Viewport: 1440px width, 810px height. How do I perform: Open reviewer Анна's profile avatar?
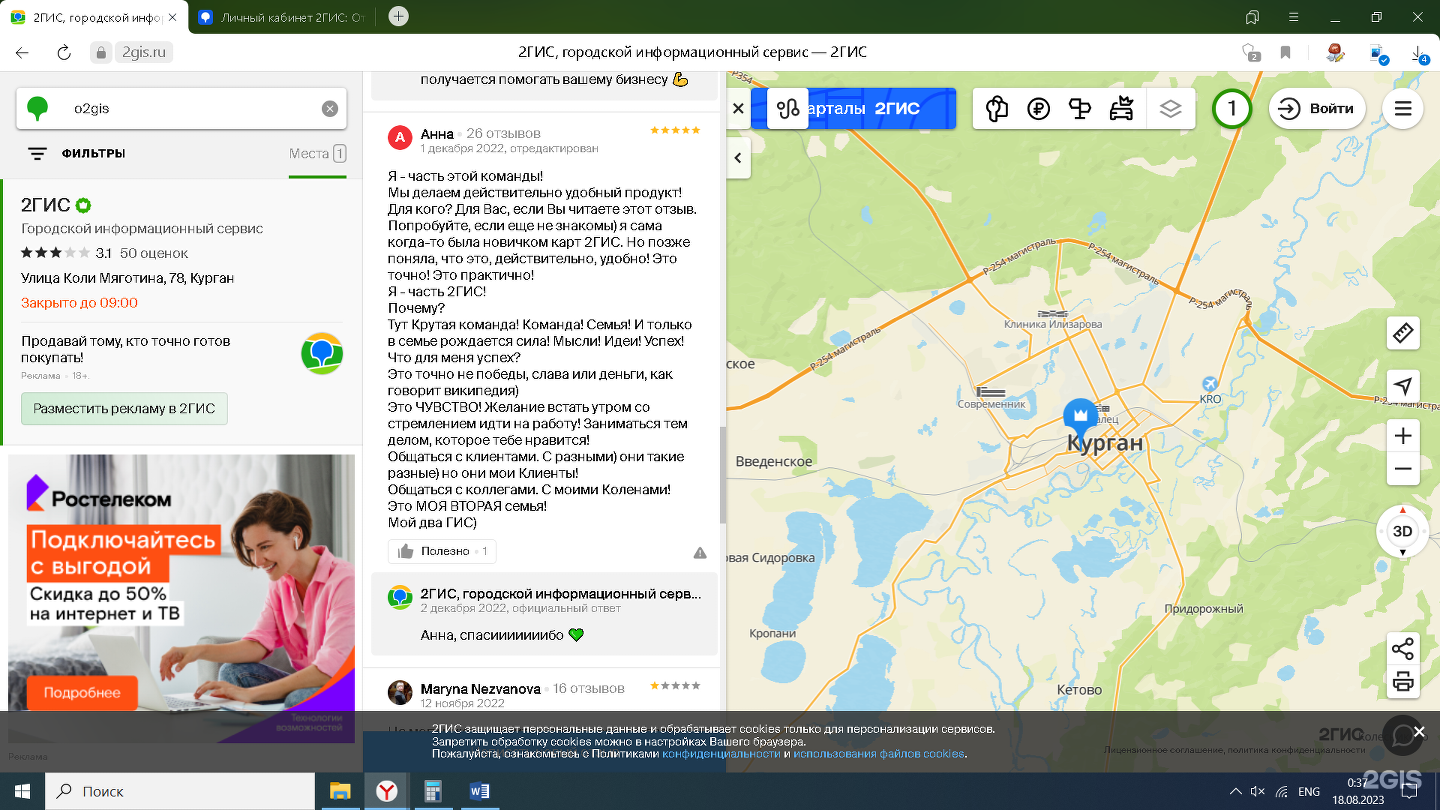pos(400,138)
